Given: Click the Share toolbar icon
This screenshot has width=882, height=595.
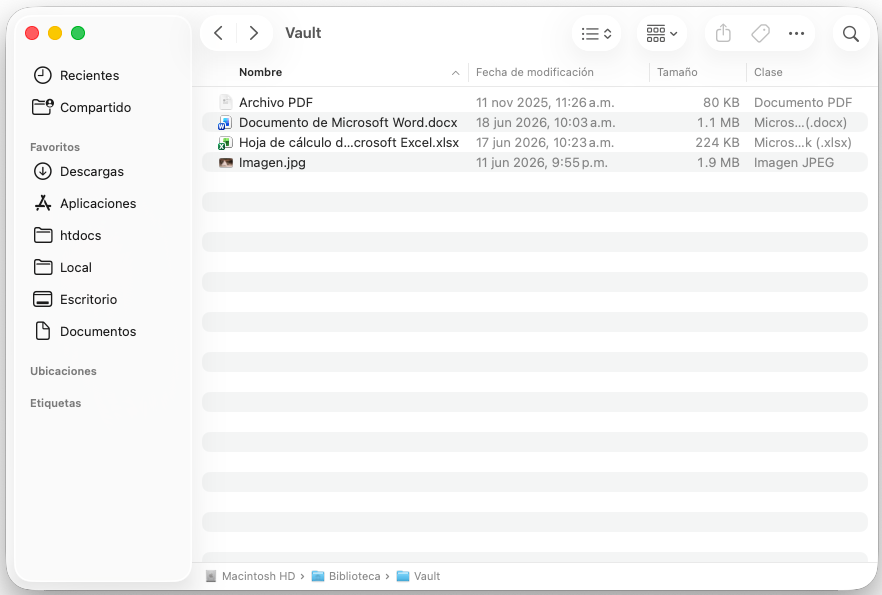Looking at the screenshot, I should 723,33.
